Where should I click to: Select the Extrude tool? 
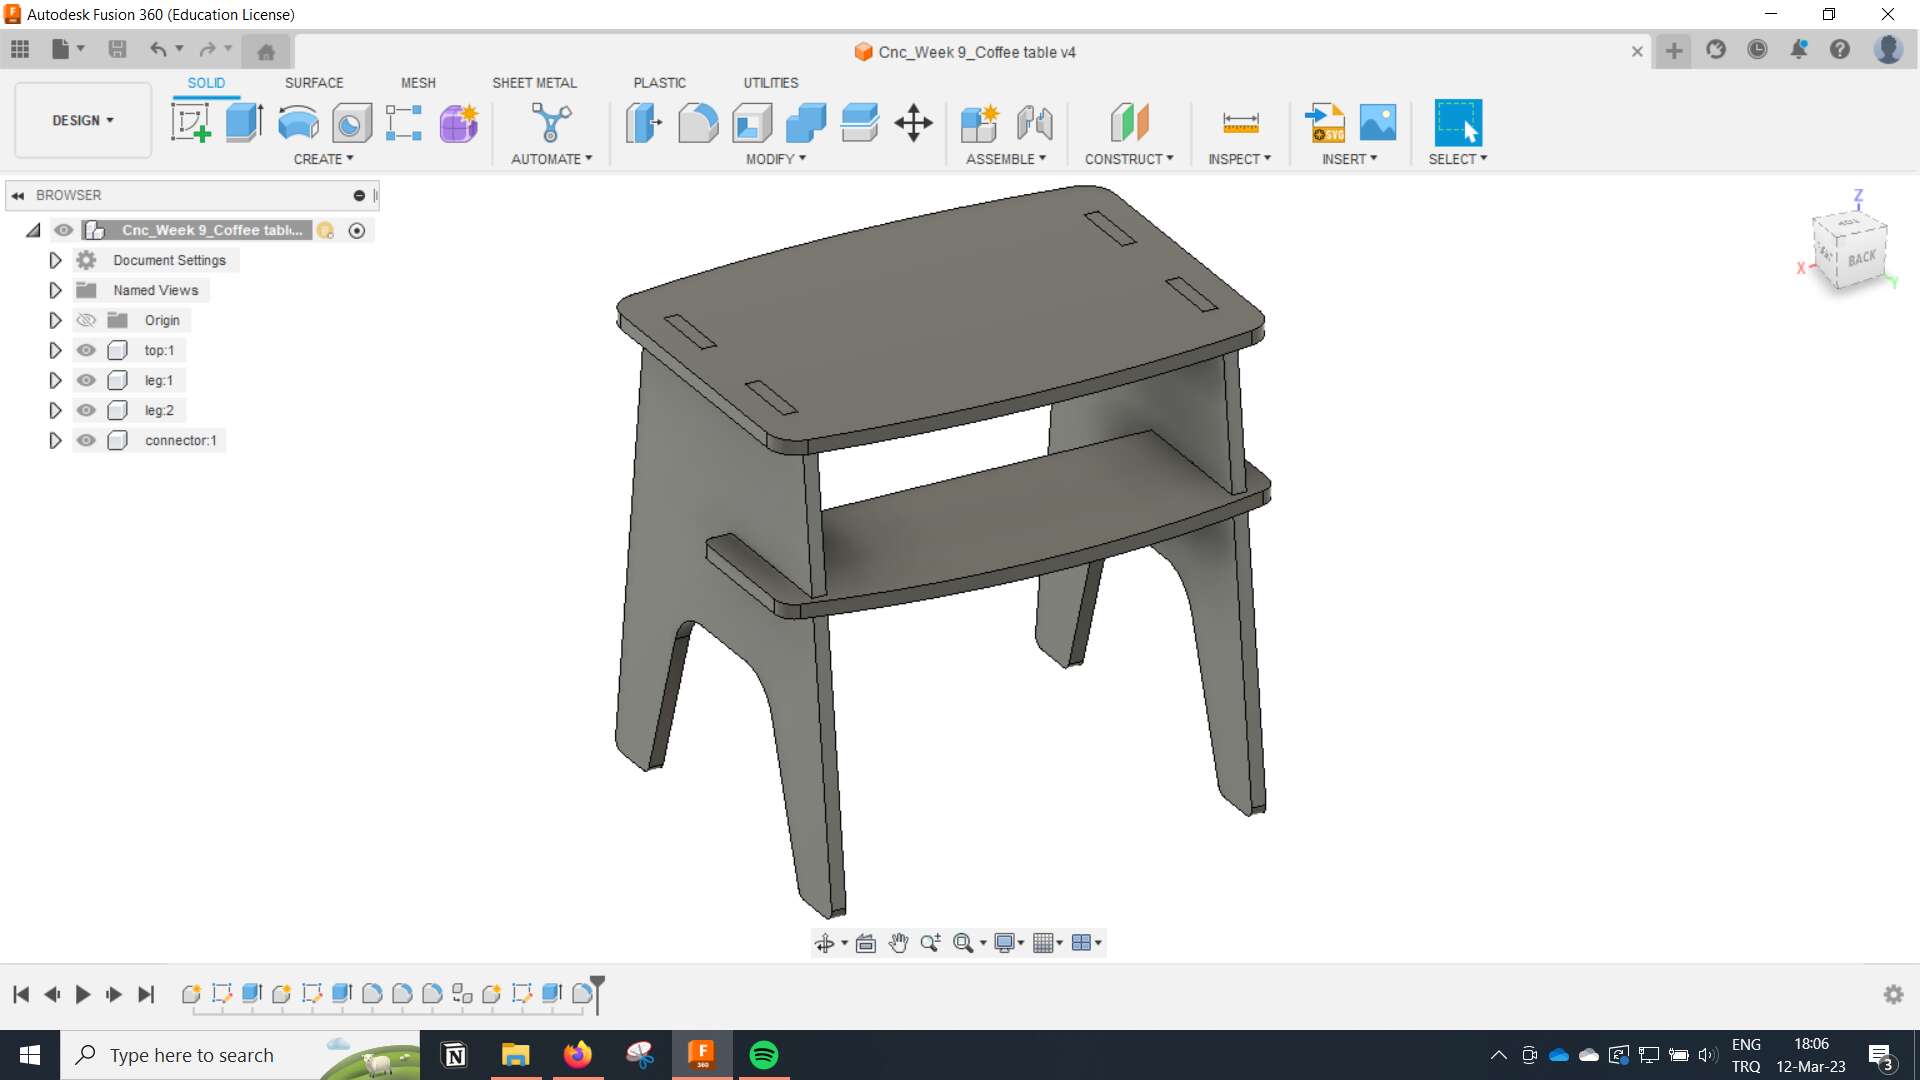(244, 123)
